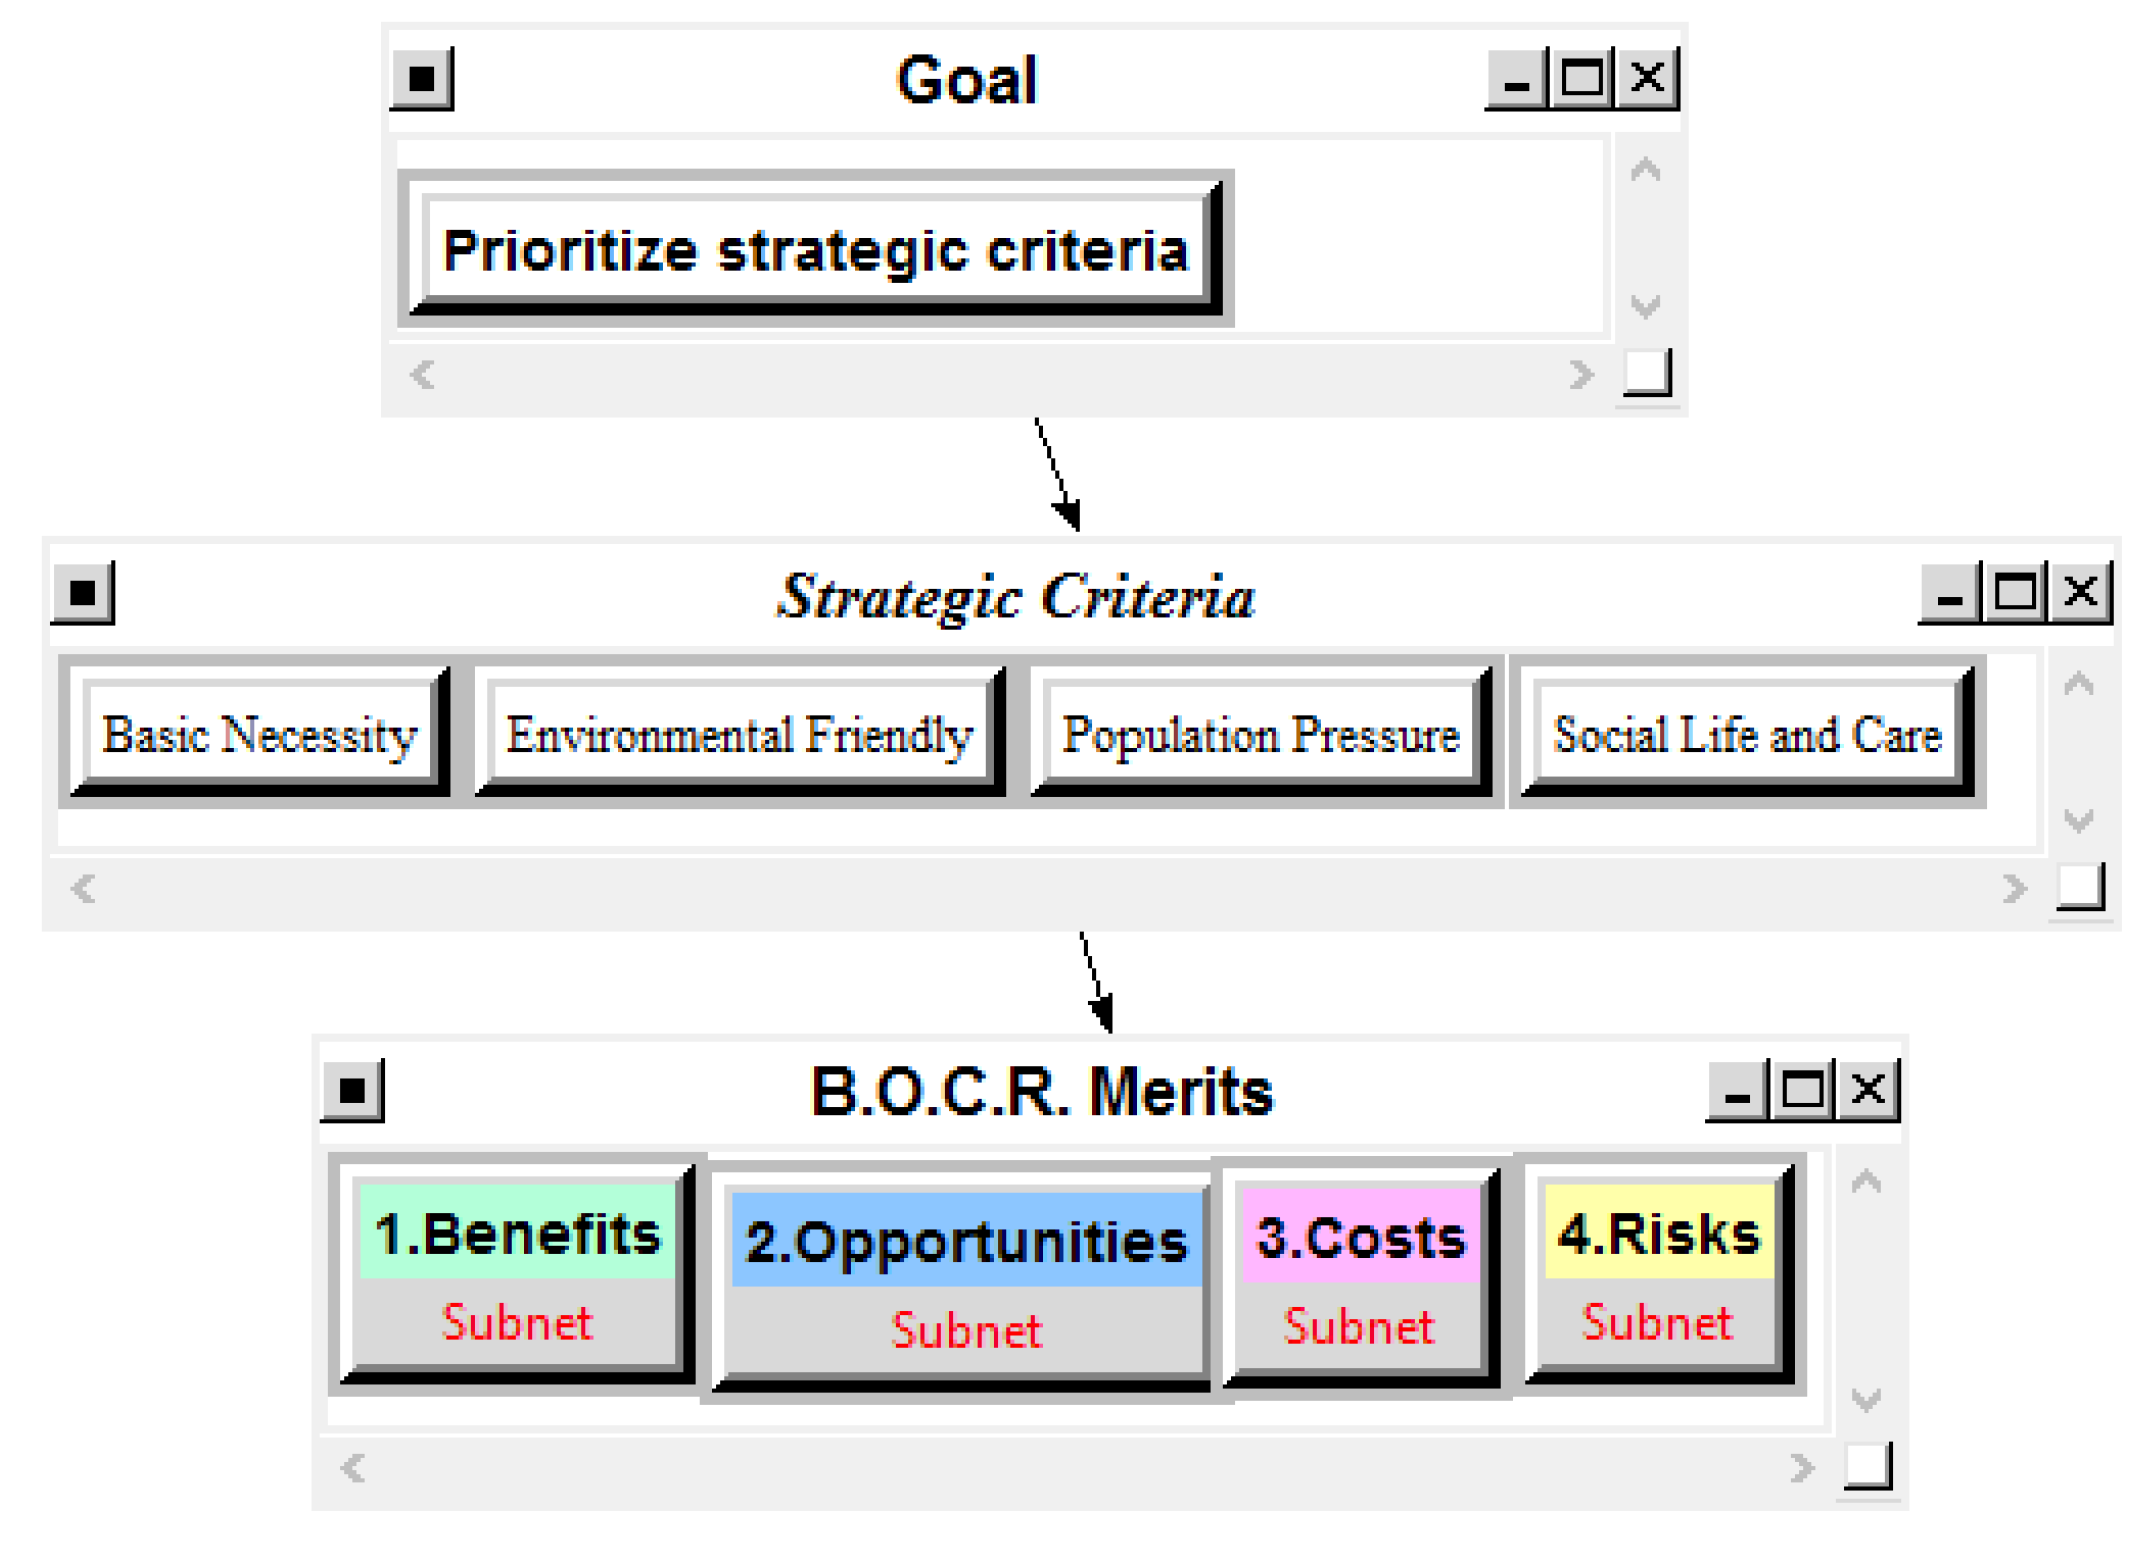Select the Basic Necessity criterion node
2152x1554 pixels.
click(x=259, y=735)
